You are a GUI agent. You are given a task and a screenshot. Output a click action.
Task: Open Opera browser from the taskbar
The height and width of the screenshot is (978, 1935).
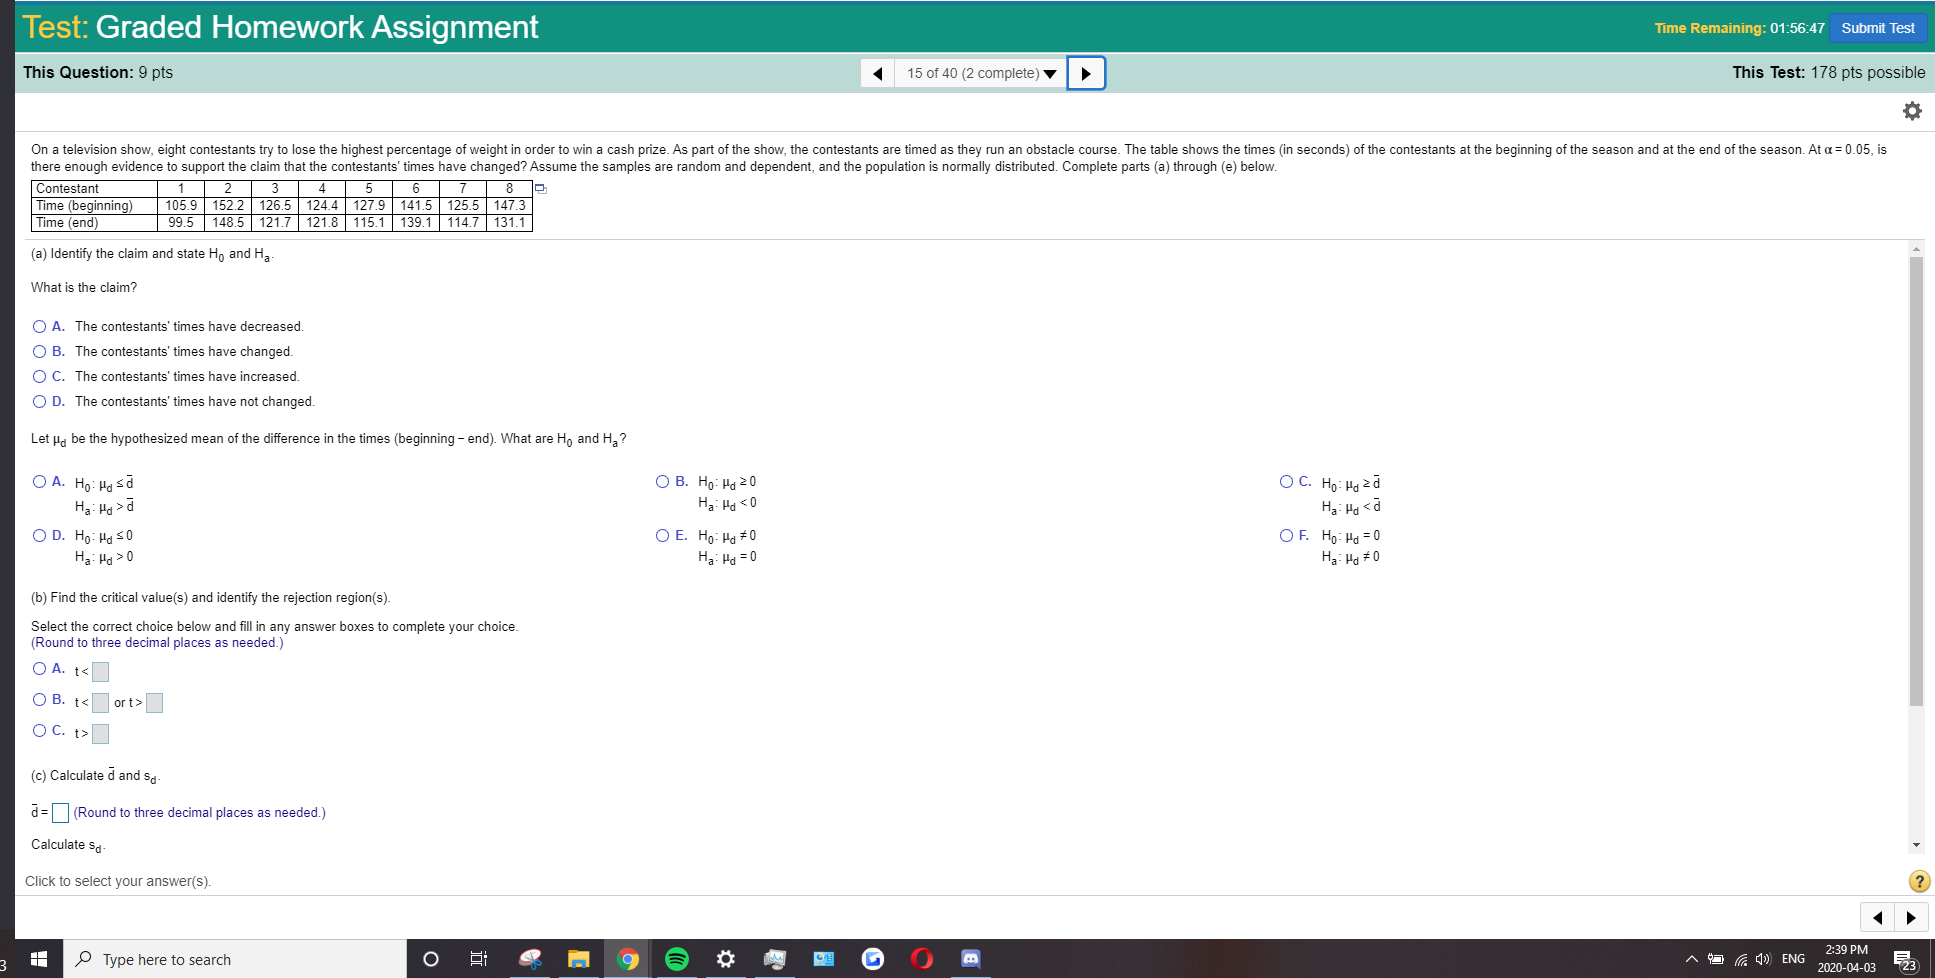pyautogui.click(x=921, y=959)
